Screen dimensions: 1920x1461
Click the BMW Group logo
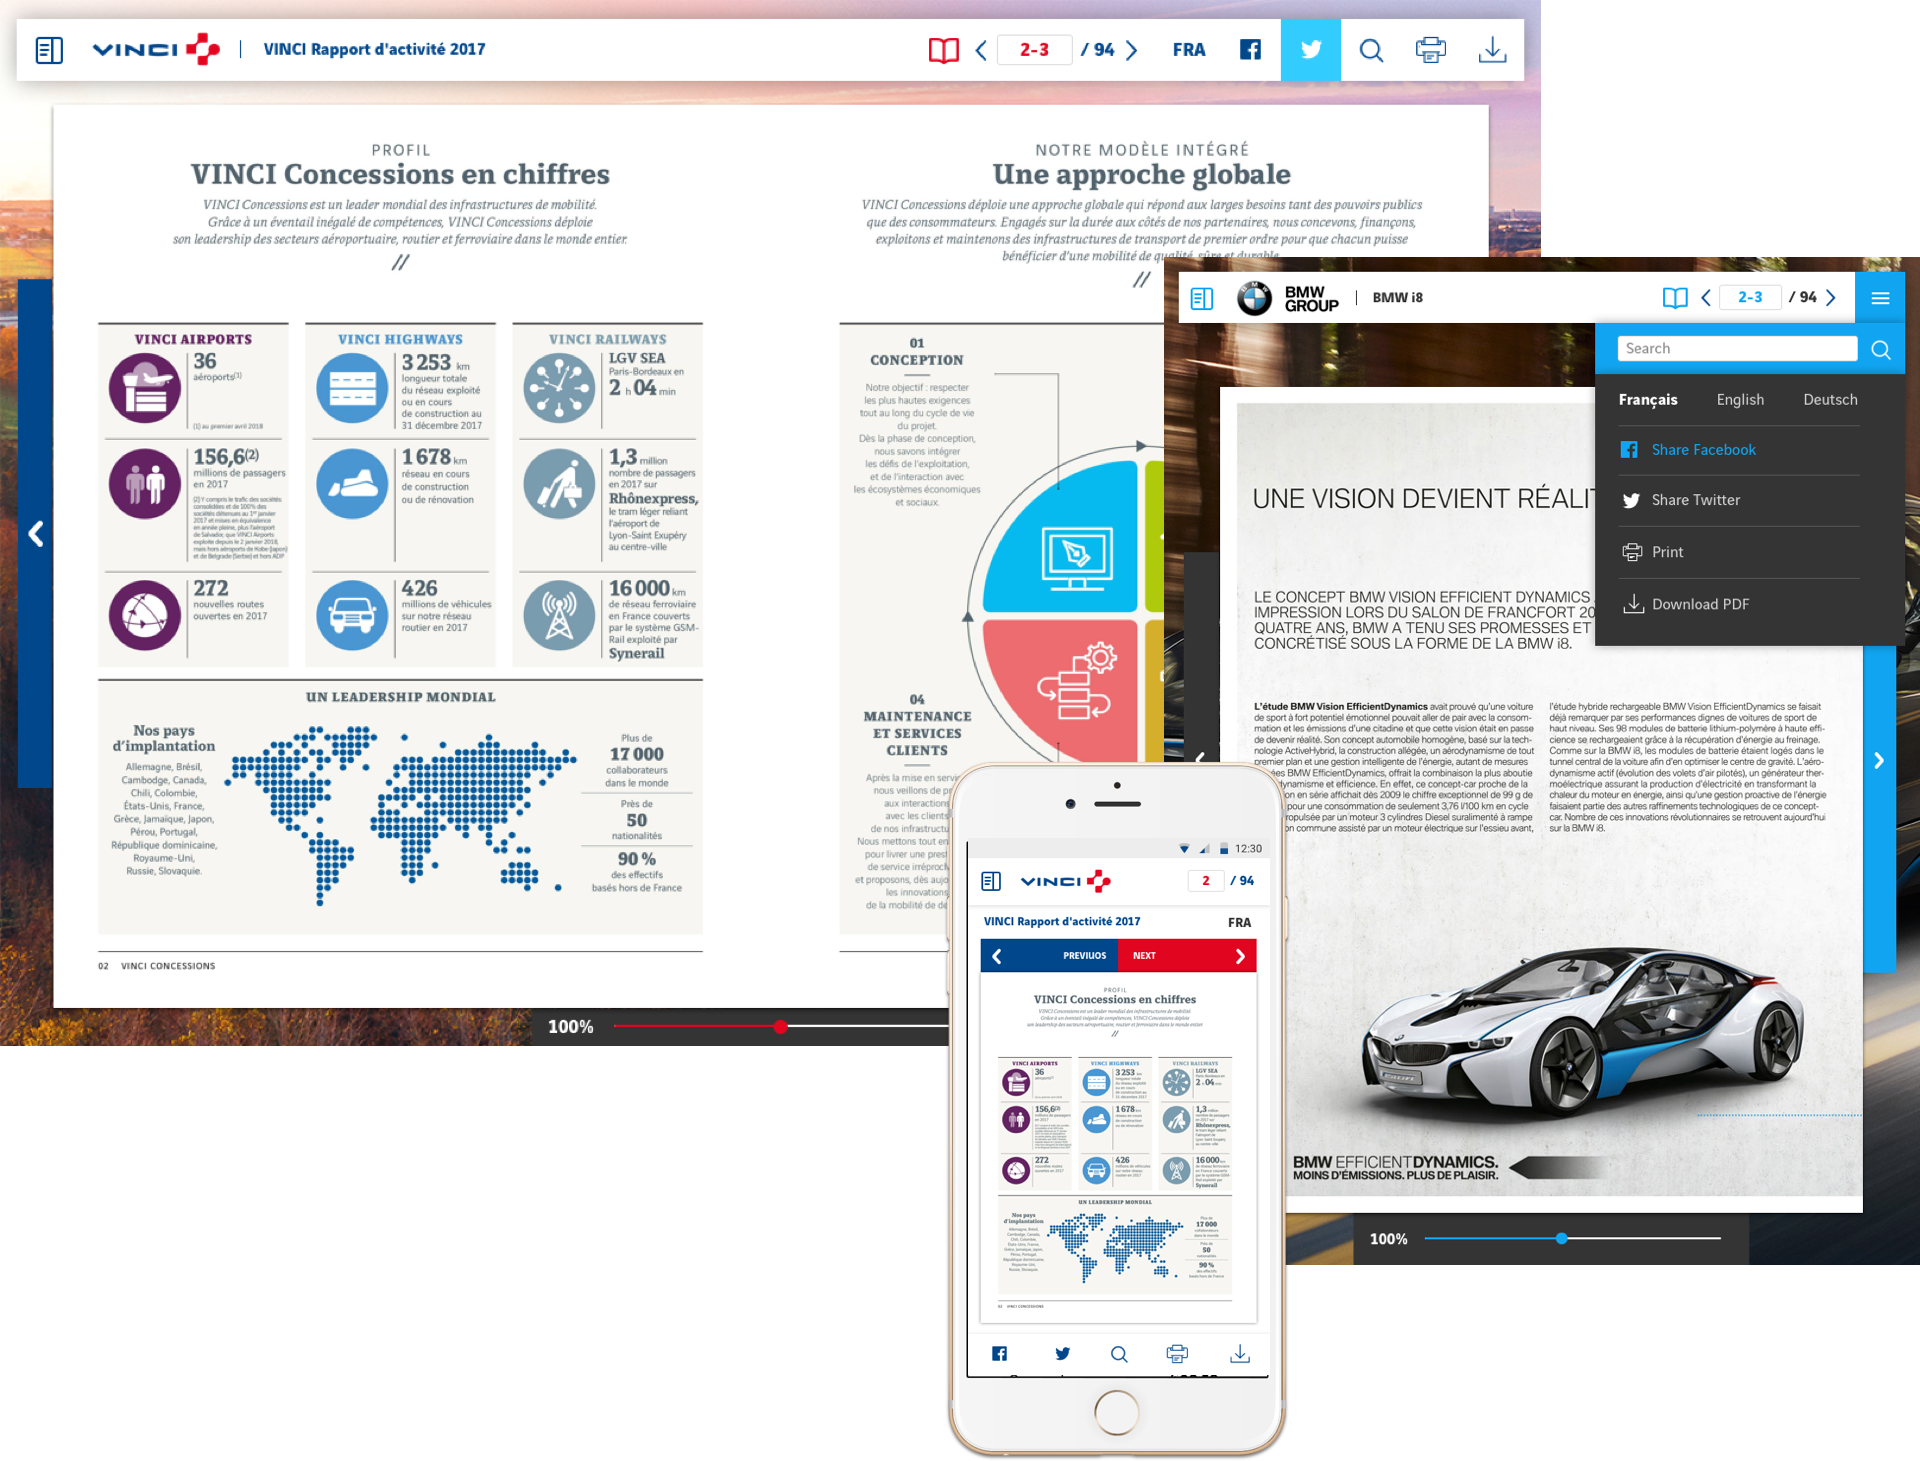click(x=1288, y=298)
